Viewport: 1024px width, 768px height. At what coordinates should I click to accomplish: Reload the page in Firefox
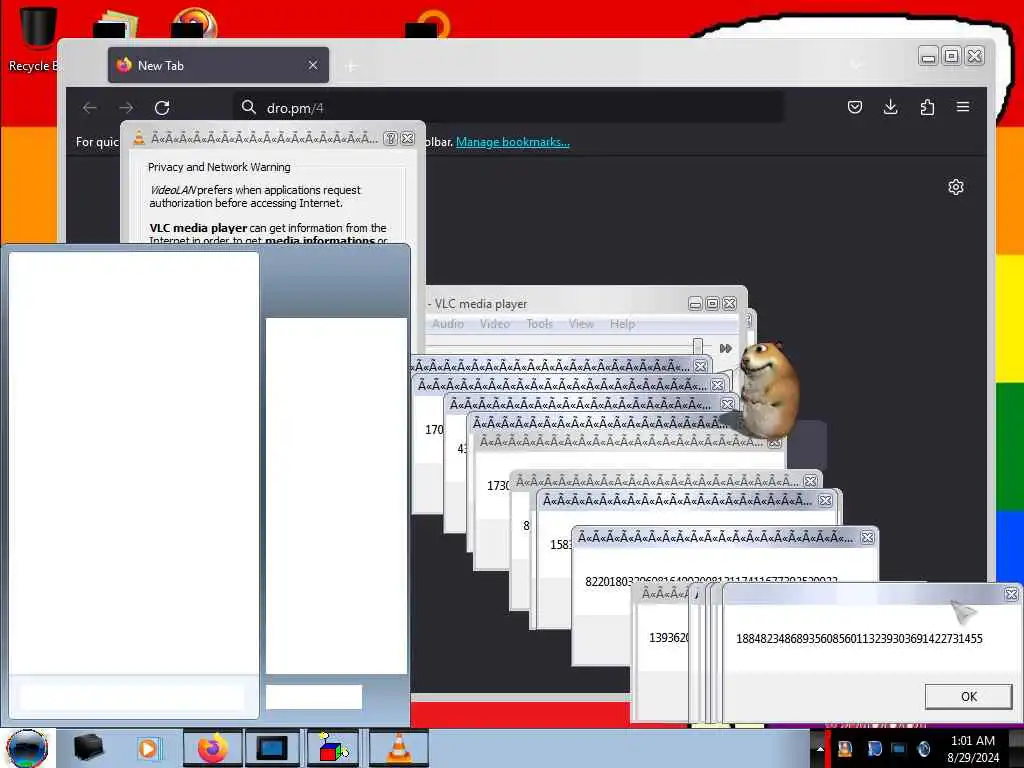pyautogui.click(x=162, y=108)
